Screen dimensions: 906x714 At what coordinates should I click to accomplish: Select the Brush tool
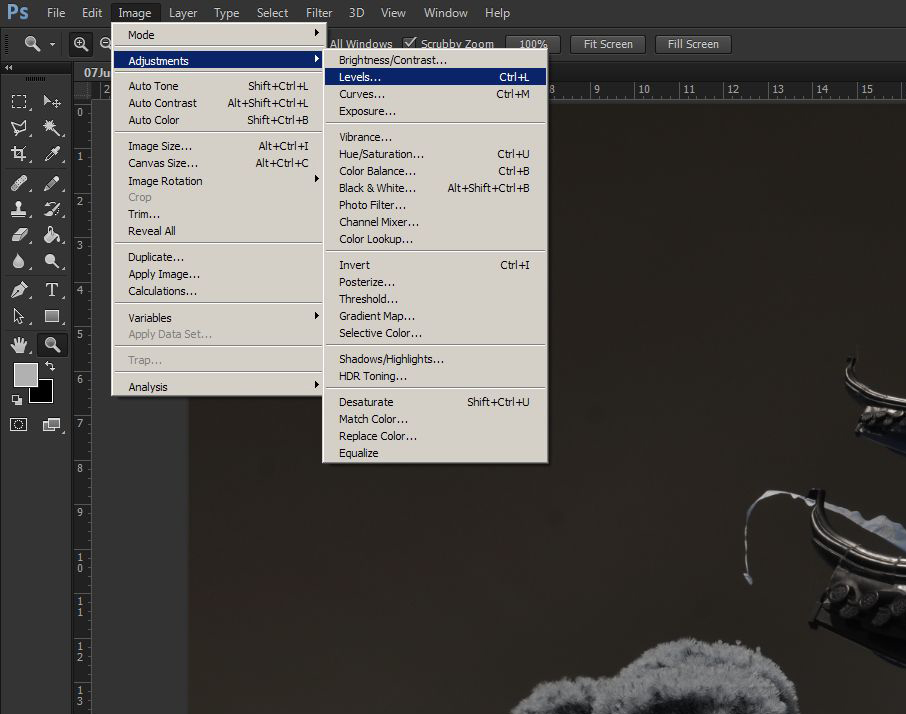coord(52,184)
